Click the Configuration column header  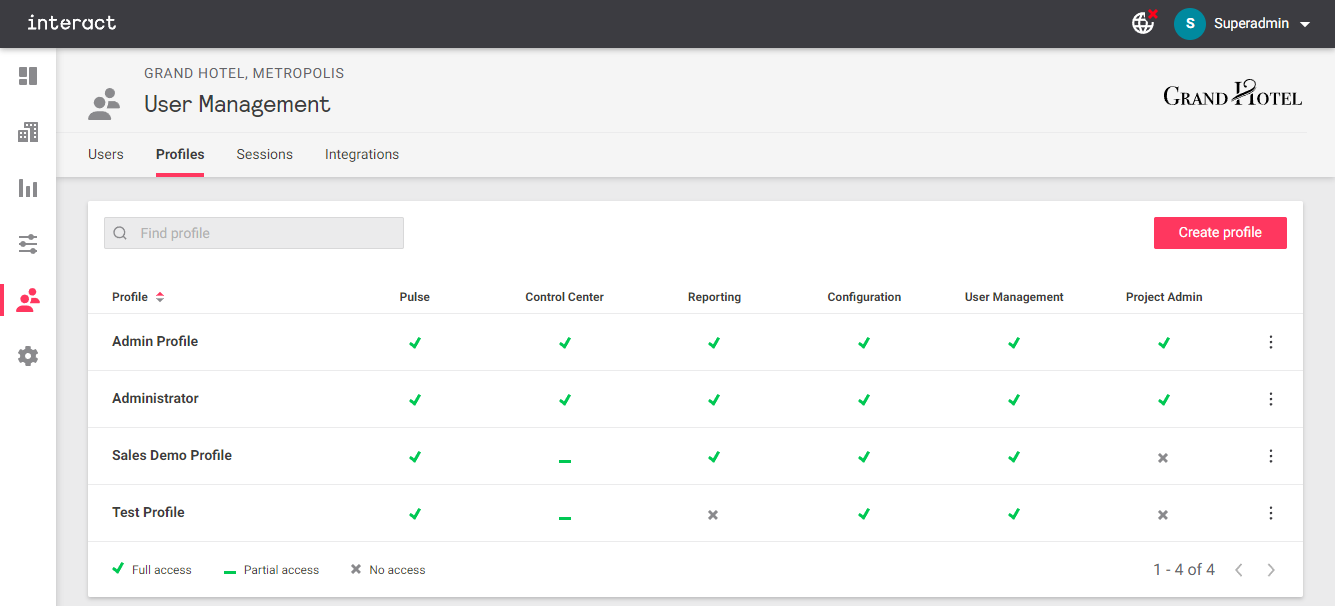pos(864,297)
